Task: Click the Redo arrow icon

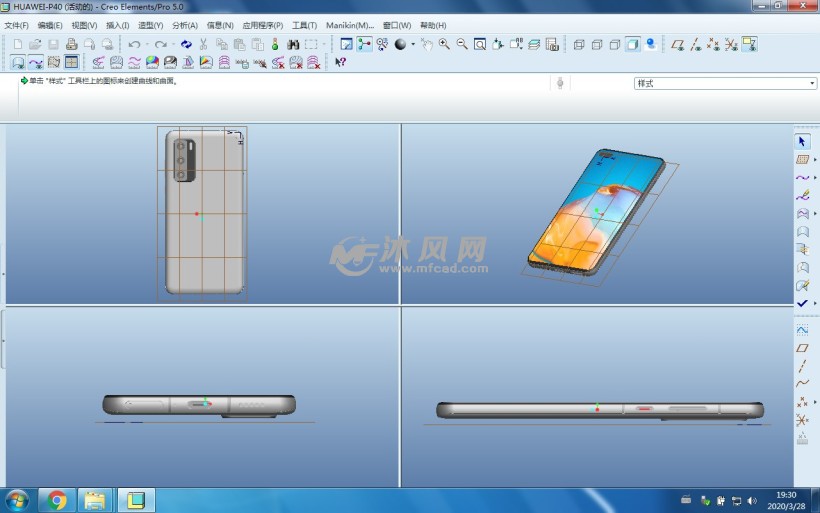Action: pyautogui.click(x=161, y=44)
